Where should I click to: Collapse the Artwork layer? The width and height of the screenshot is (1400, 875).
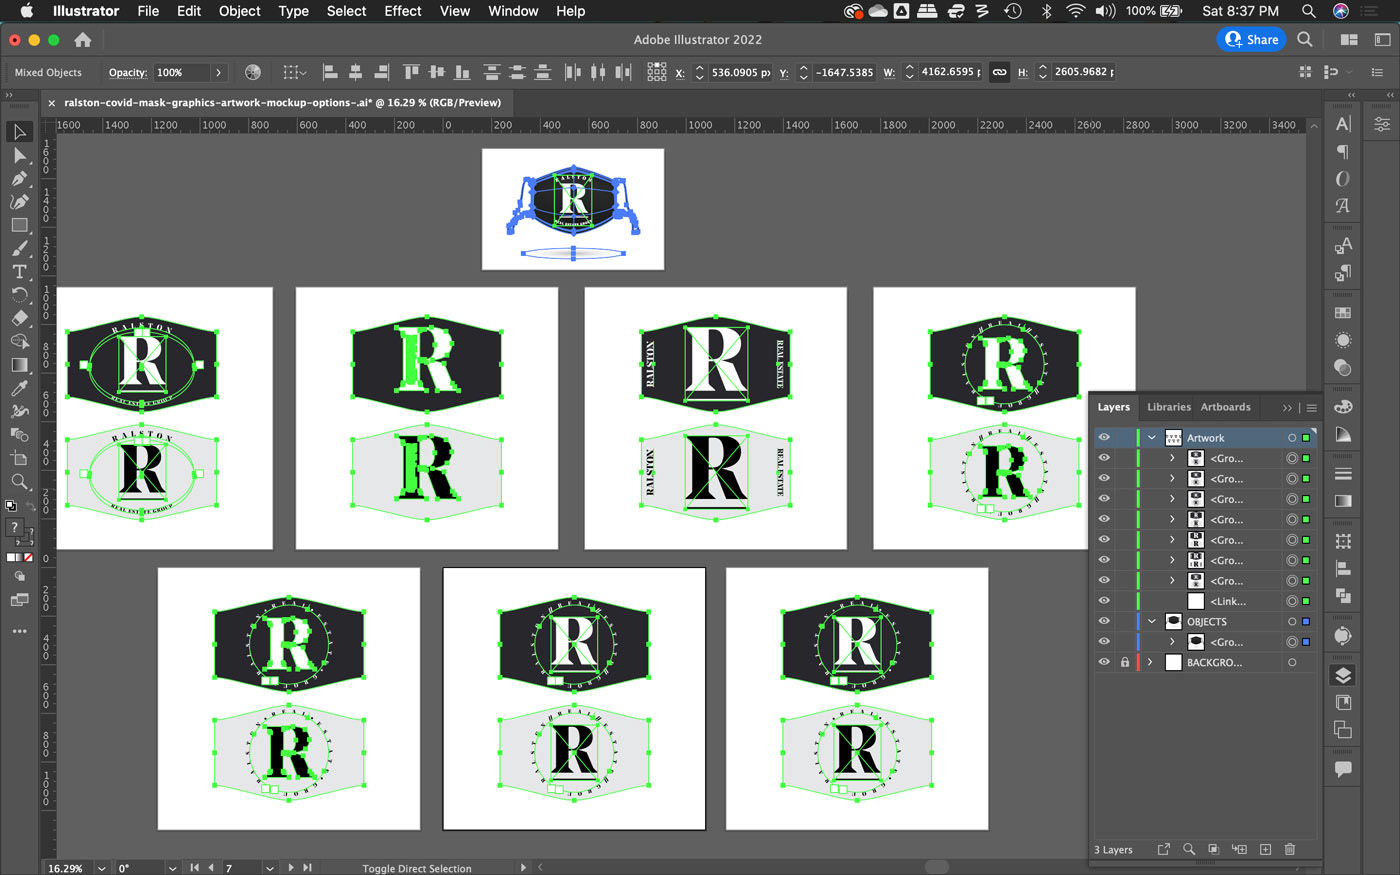(x=1152, y=438)
